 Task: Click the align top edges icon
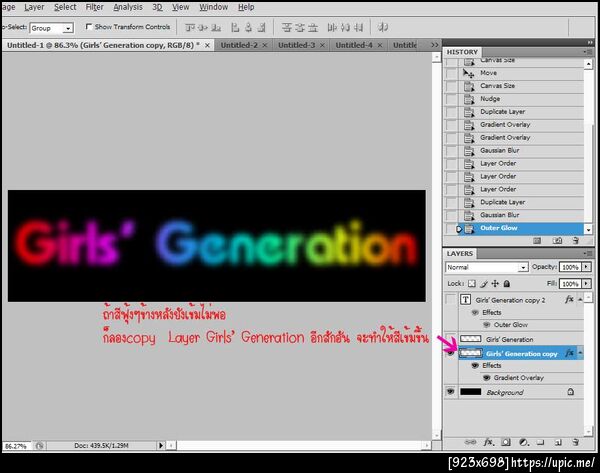pos(190,27)
